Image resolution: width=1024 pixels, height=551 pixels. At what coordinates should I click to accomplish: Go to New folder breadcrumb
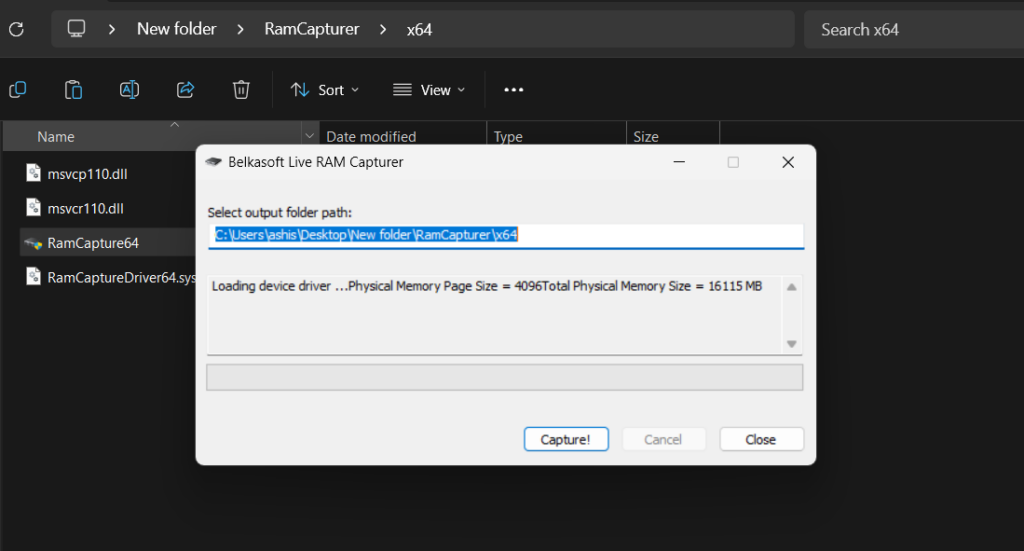tap(176, 29)
